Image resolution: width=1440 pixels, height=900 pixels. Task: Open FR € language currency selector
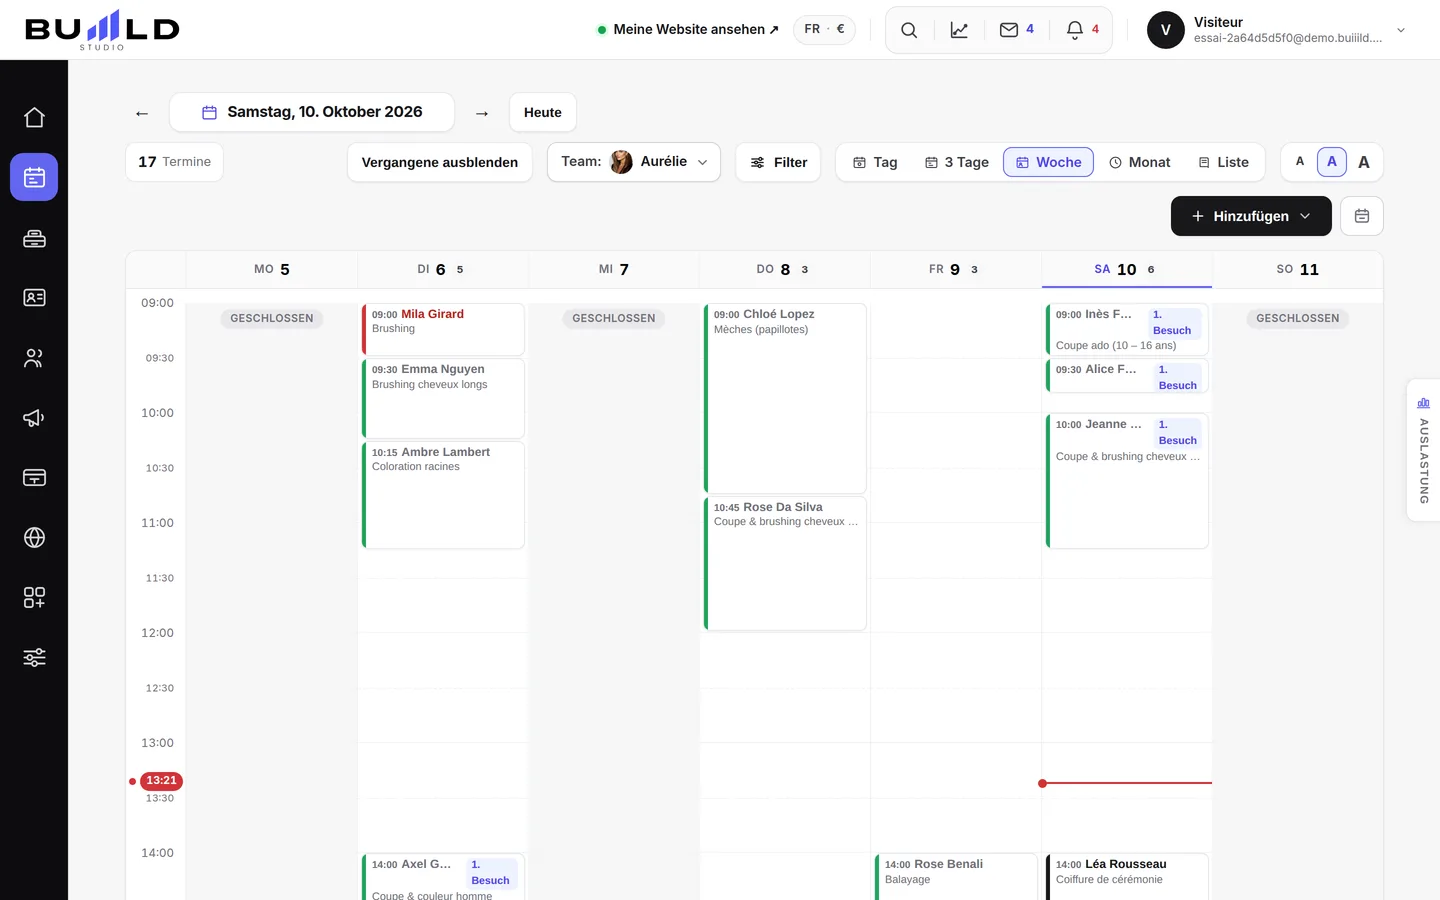pyautogui.click(x=824, y=29)
